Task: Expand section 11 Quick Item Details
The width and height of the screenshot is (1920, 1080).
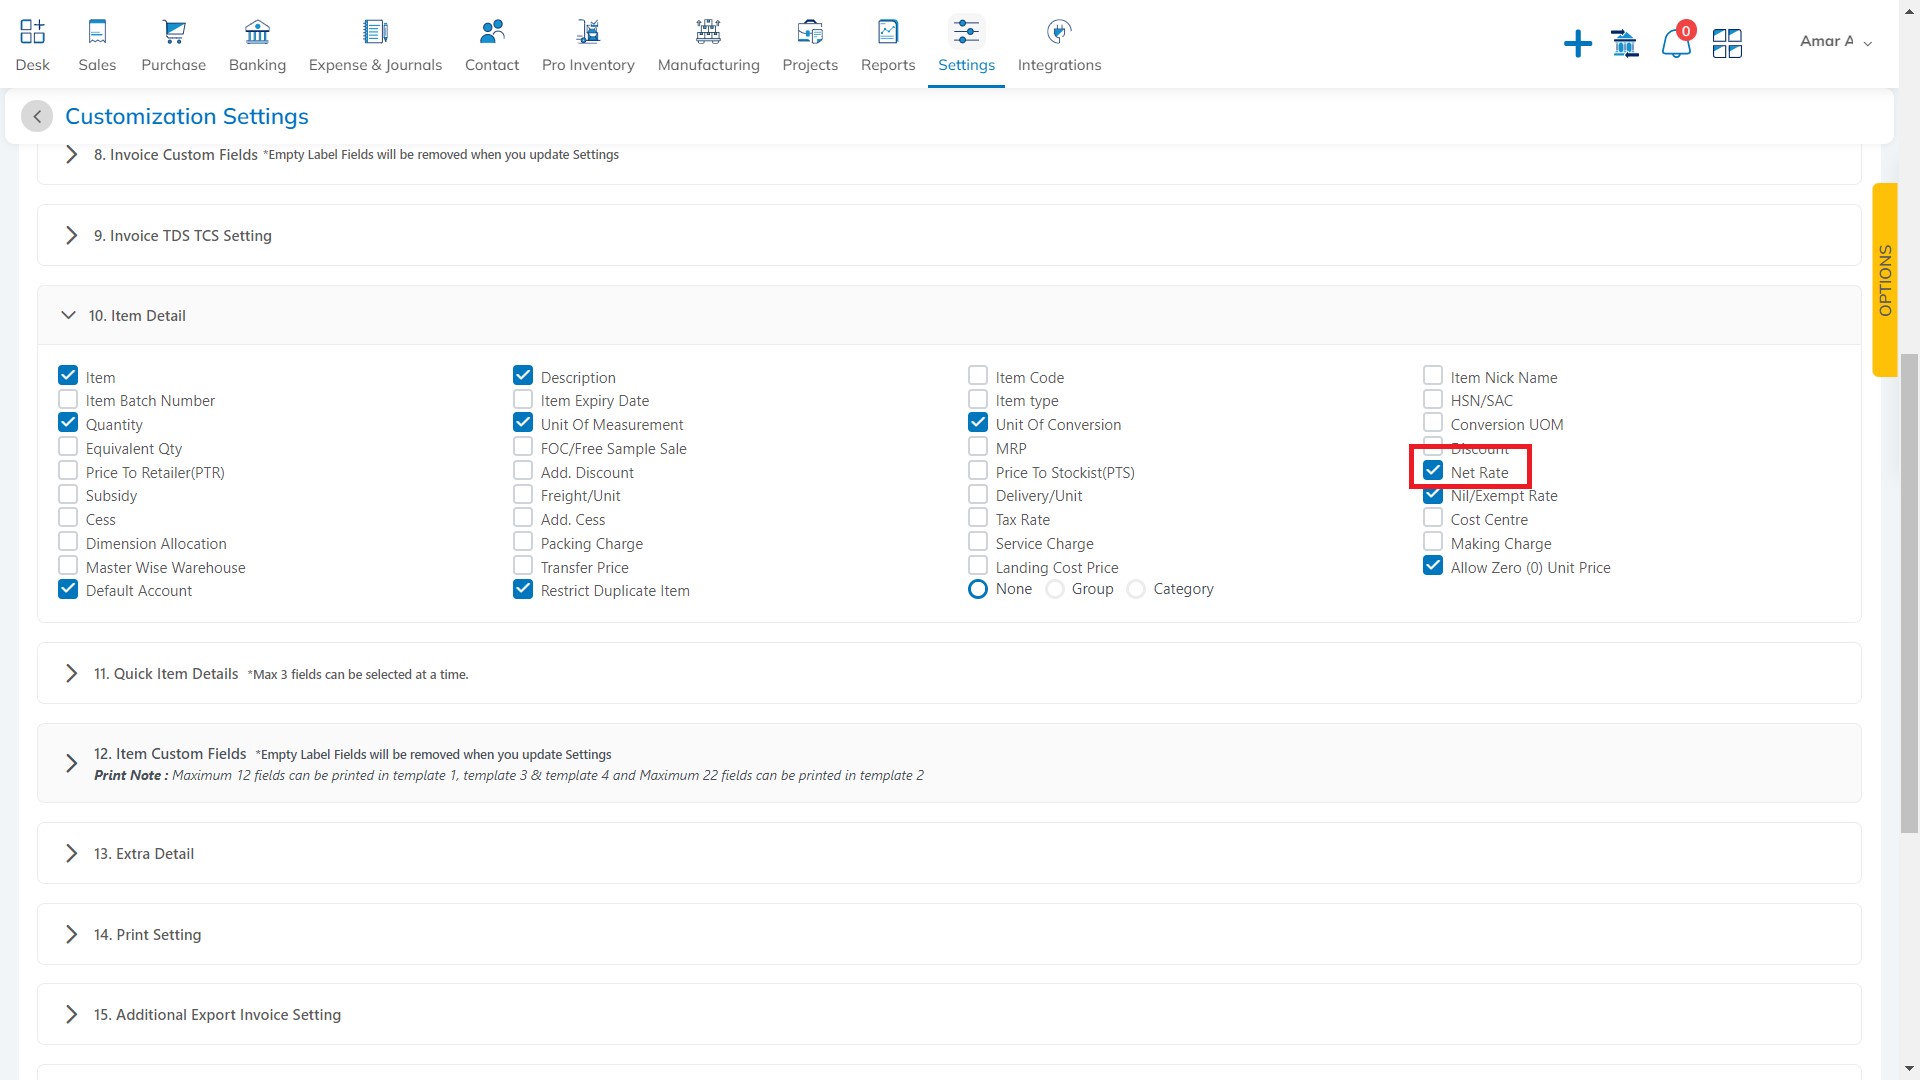Action: 73,673
